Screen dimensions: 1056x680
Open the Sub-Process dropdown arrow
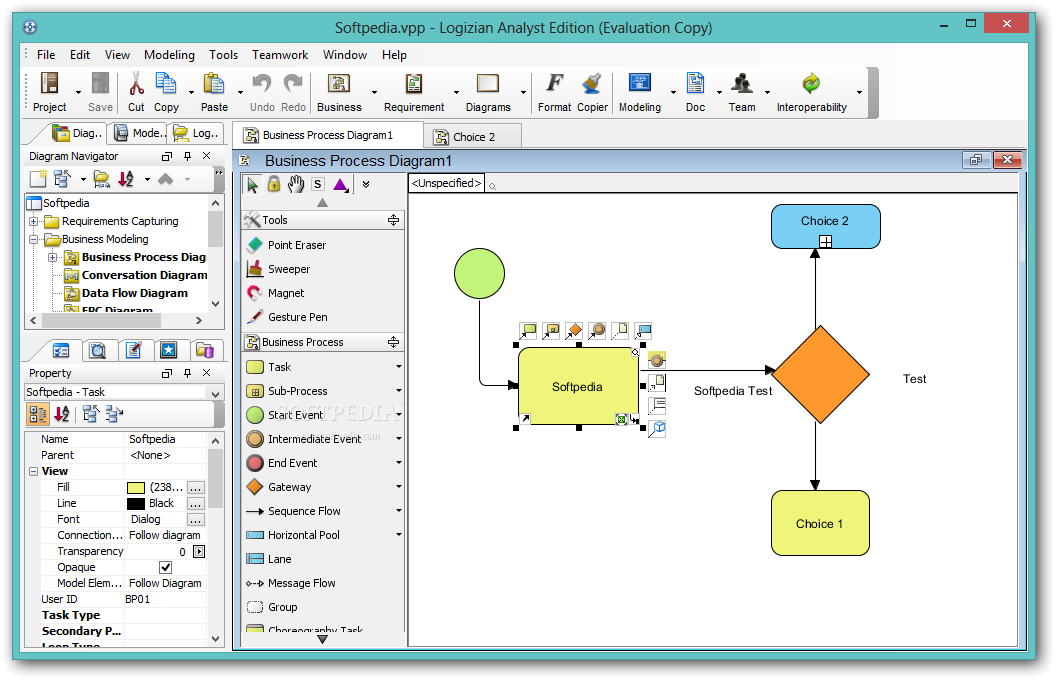click(398, 391)
